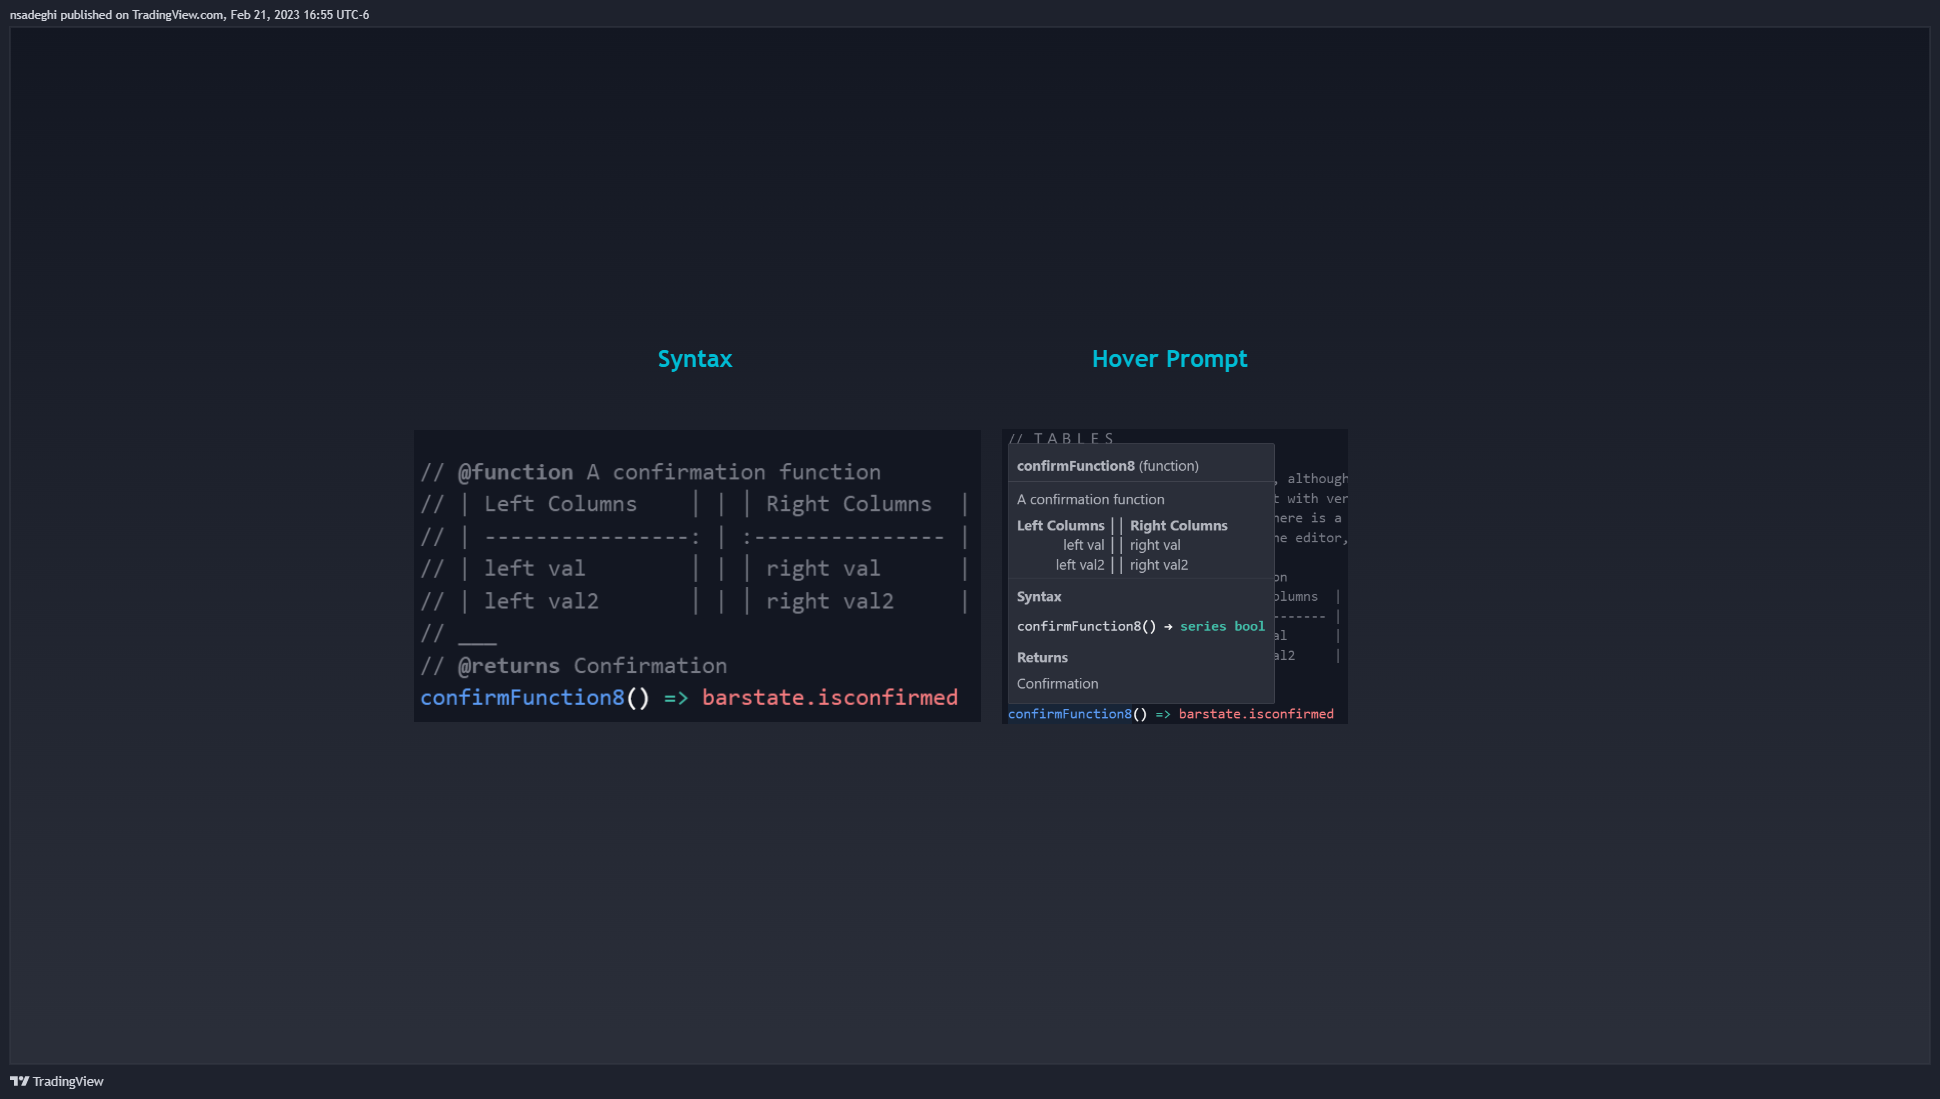Click 'barstate.isconfirmed' in the Syntax code
This screenshot has width=1940, height=1099.
(x=830, y=697)
